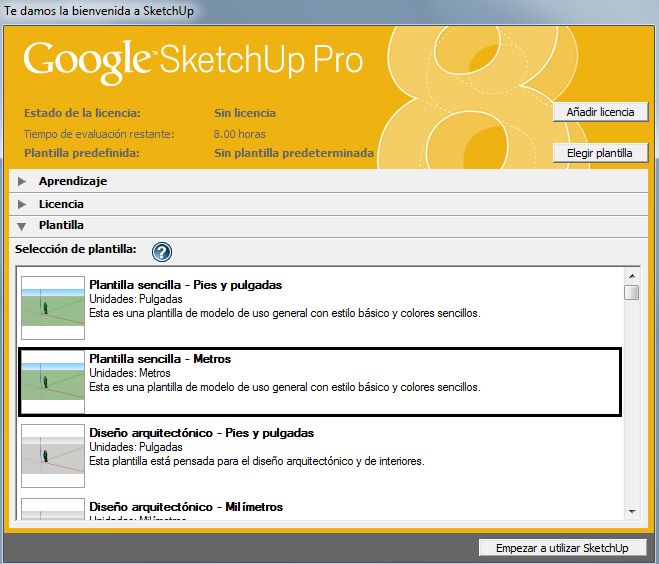Click the 'Unidades: Metros' line
The width and height of the screenshot is (659, 564).
(x=130, y=373)
